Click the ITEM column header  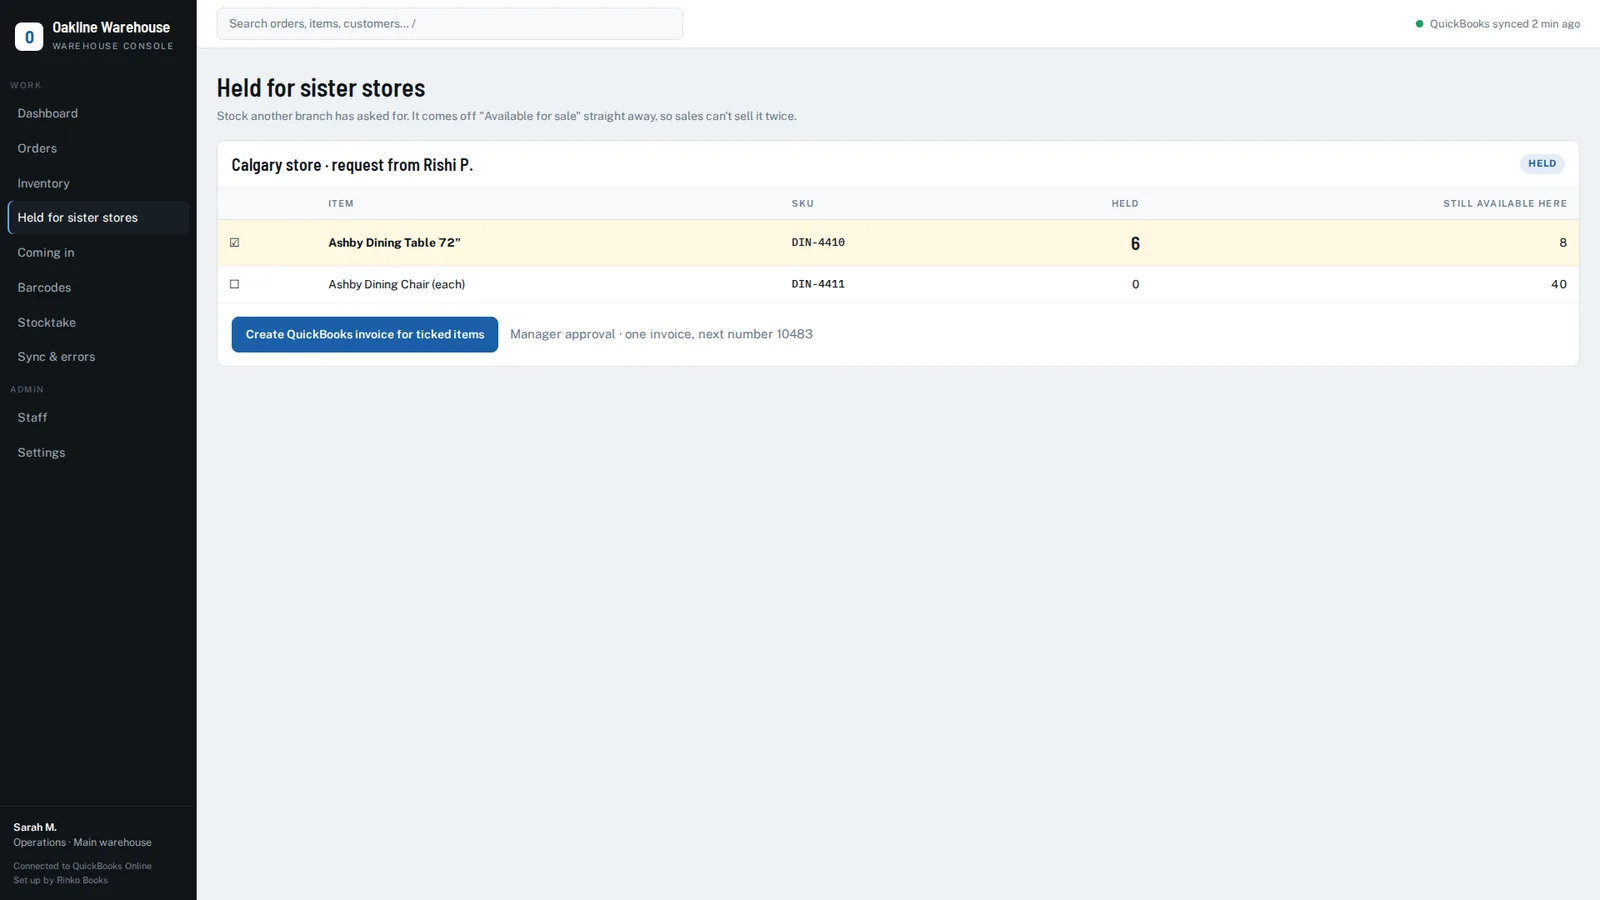[341, 204]
